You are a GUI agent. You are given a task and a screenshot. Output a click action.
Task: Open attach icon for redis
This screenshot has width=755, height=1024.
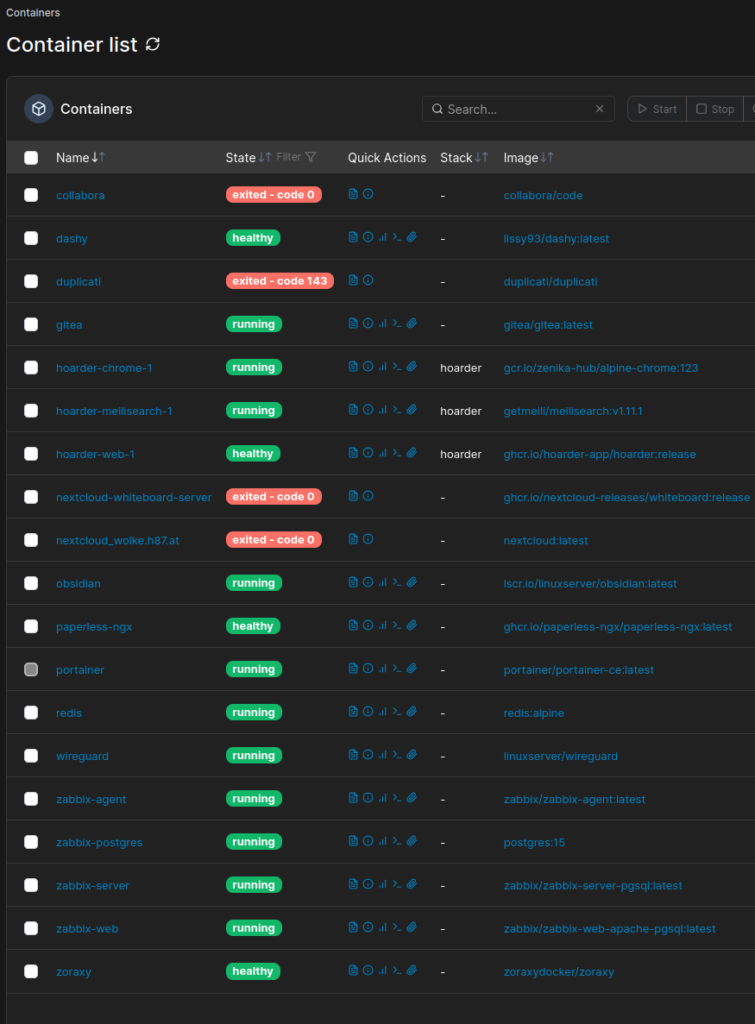tap(411, 711)
